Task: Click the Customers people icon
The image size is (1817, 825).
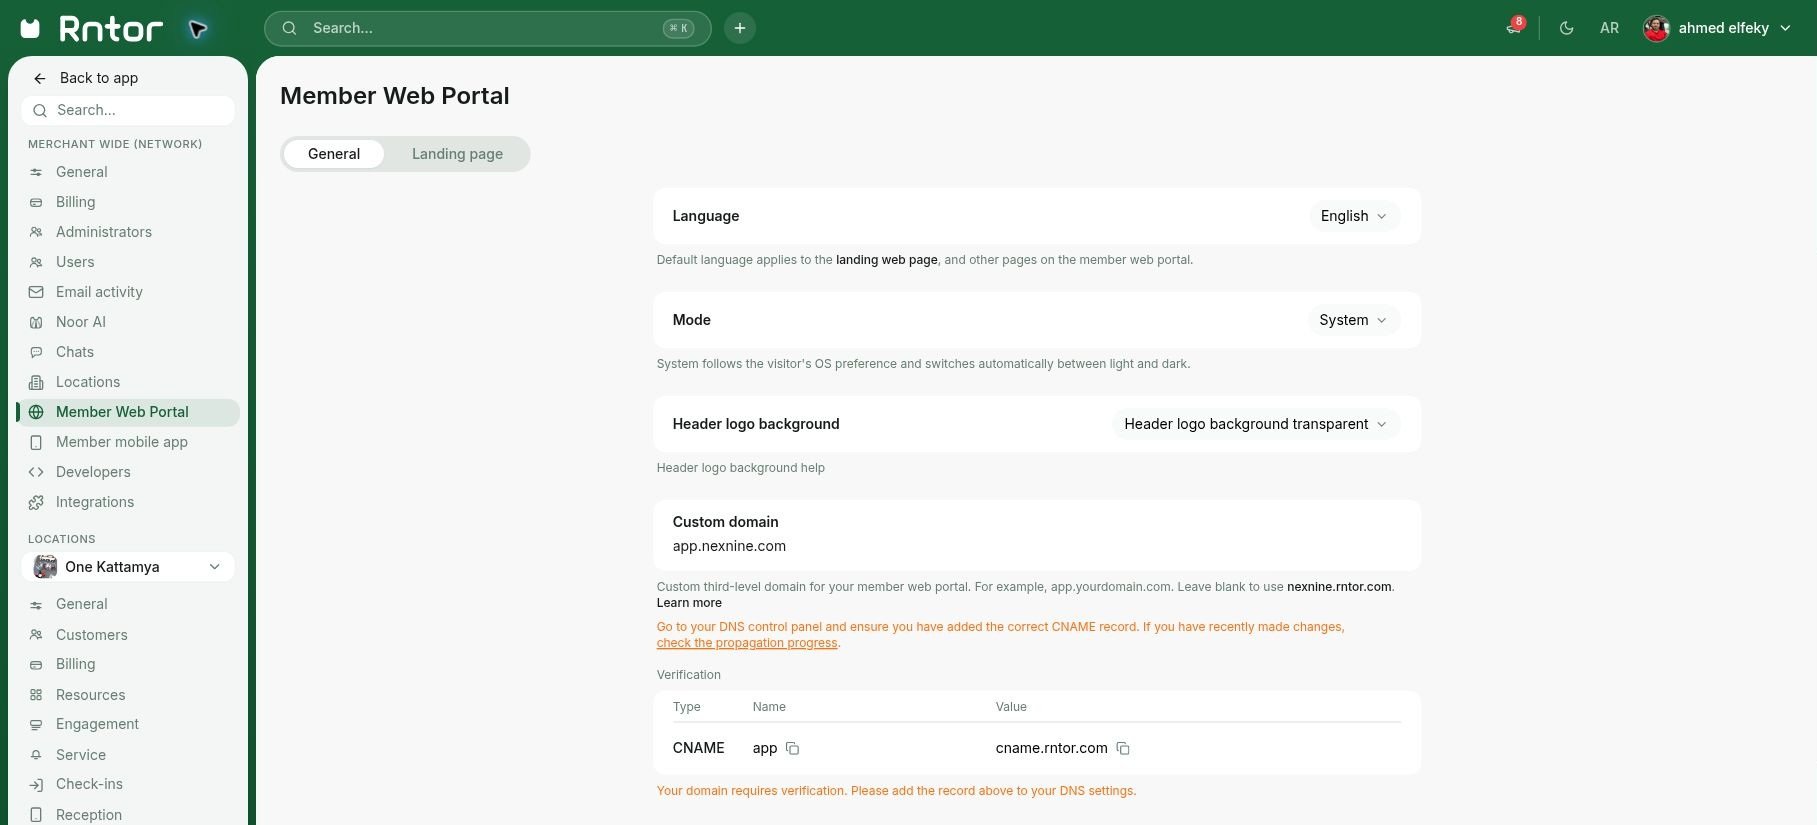Action: click(36, 635)
